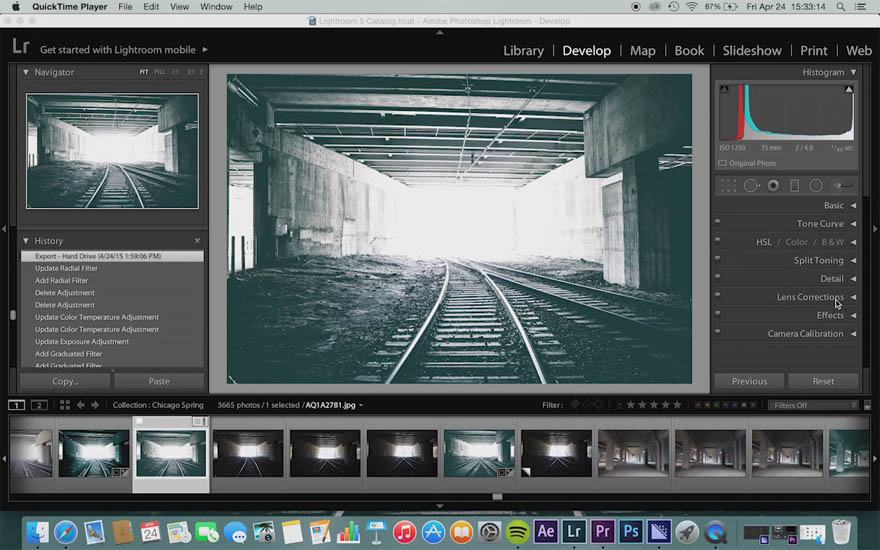Clear the History panel with X
Screen dimensions: 880x550
198,241
